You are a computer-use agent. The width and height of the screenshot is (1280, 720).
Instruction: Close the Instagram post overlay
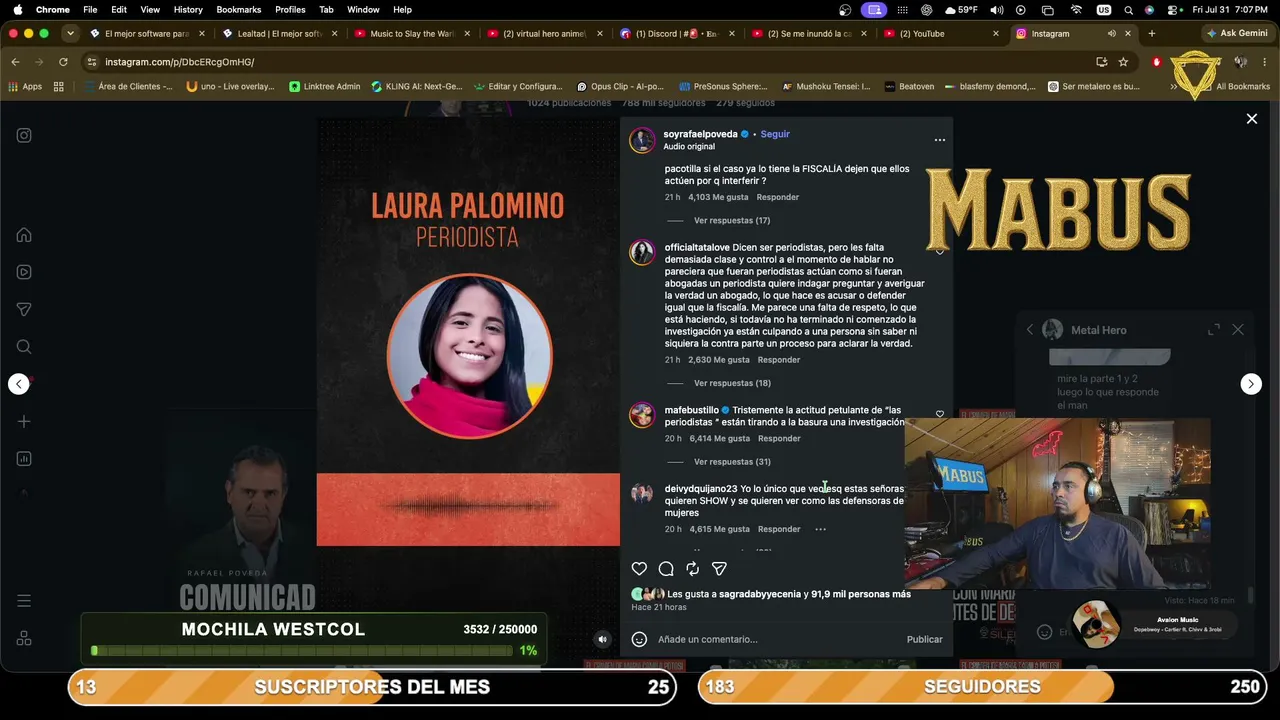(1251, 119)
